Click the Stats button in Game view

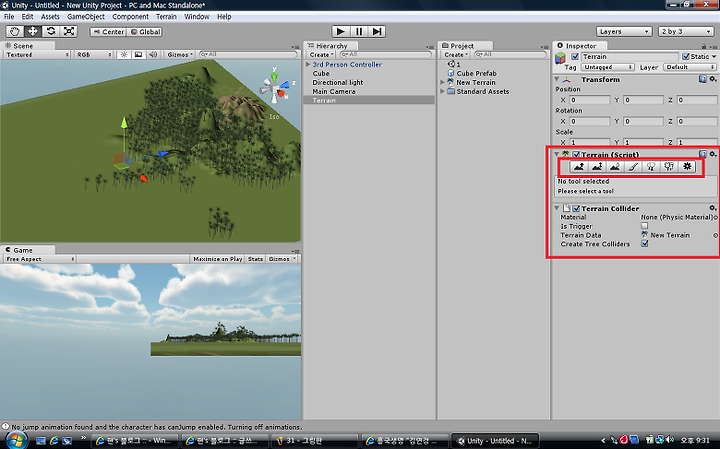point(255,259)
